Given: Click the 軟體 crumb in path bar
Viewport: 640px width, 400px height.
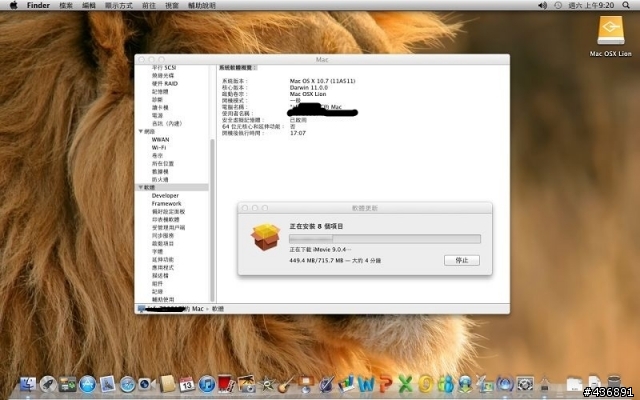Looking at the screenshot, I should tap(218, 309).
